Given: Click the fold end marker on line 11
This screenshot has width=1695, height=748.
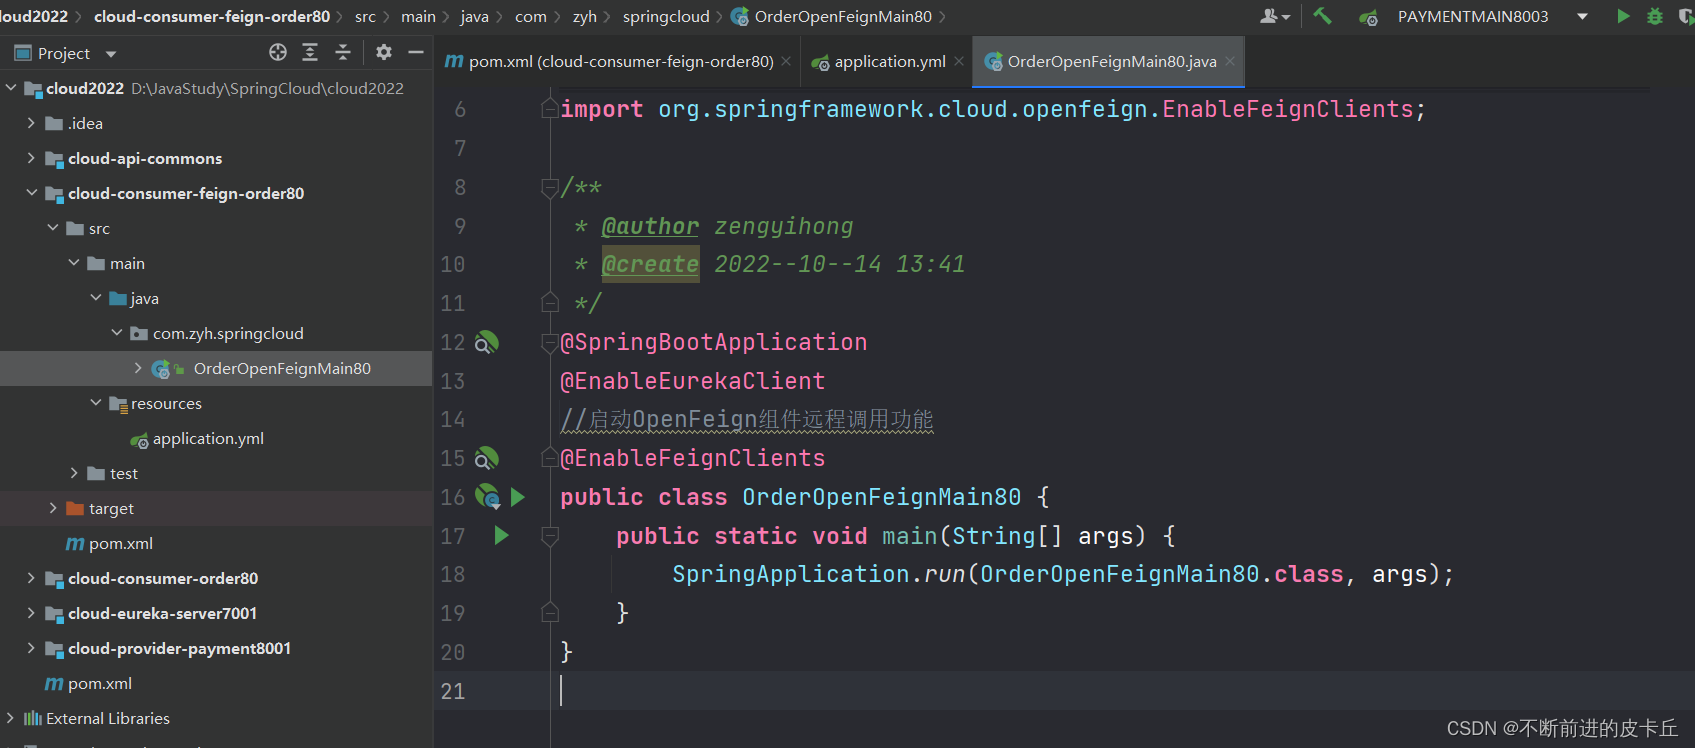Looking at the screenshot, I should click(x=550, y=302).
